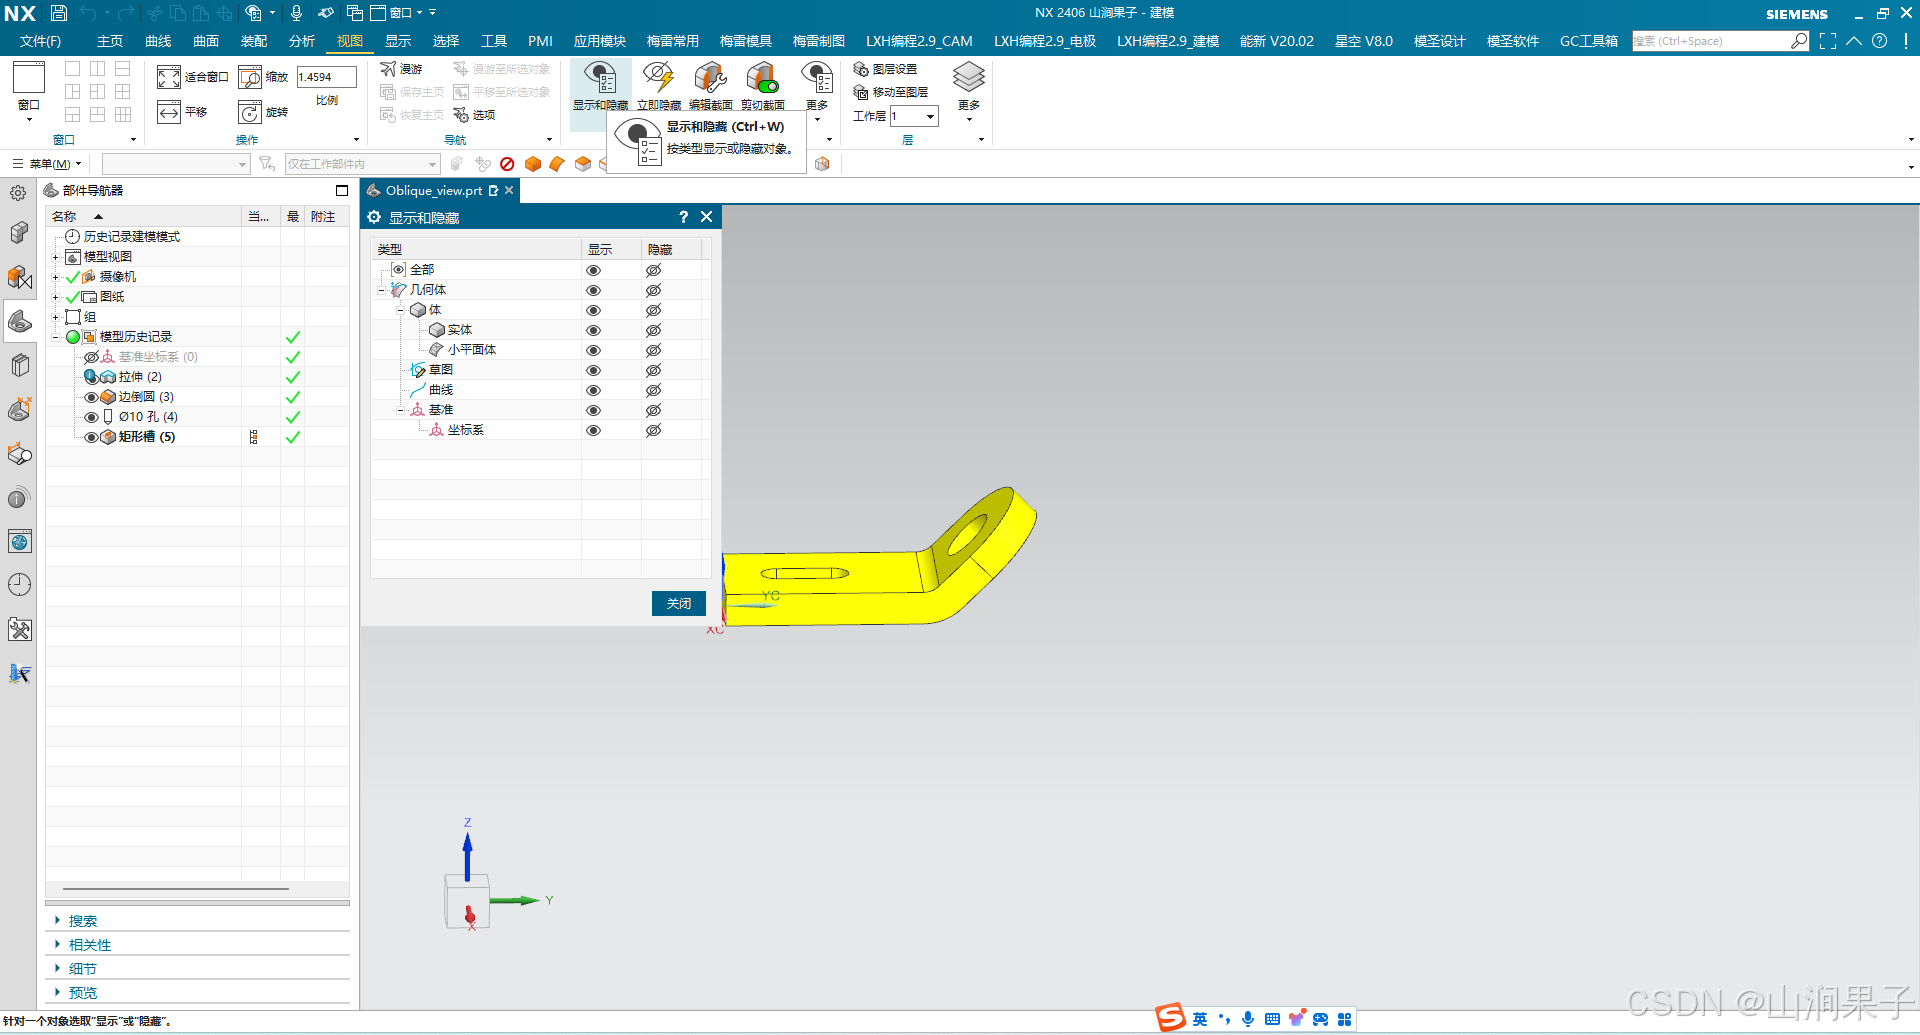Image resolution: width=1920 pixels, height=1035 pixels.
Task: Open the web browser sidebar icon
Action: [x=19, y=541]
